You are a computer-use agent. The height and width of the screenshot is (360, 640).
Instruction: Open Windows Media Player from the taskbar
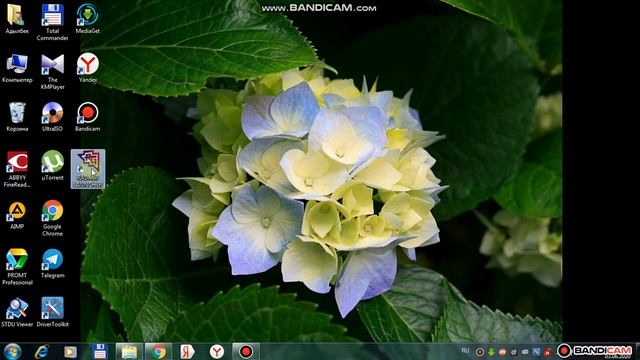[x=70, y=352]
